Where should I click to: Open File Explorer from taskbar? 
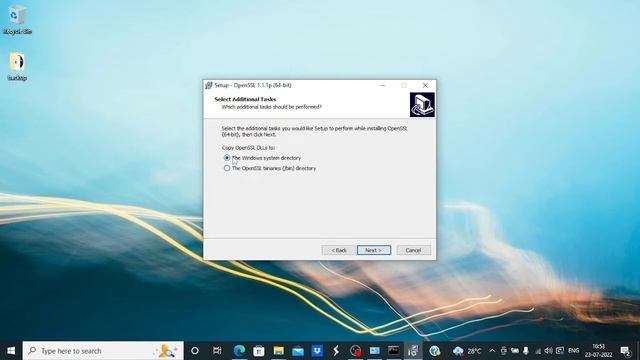click(x=278, y=351)
